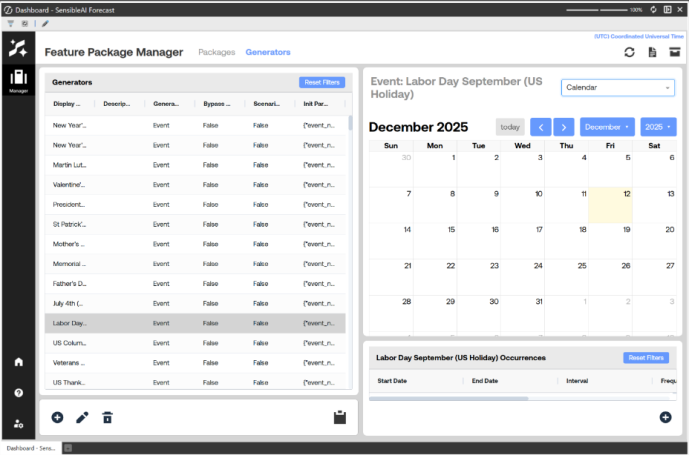689x455 pixels.
Task: Select December 1 on the calendar
Action: pos(435,169)
